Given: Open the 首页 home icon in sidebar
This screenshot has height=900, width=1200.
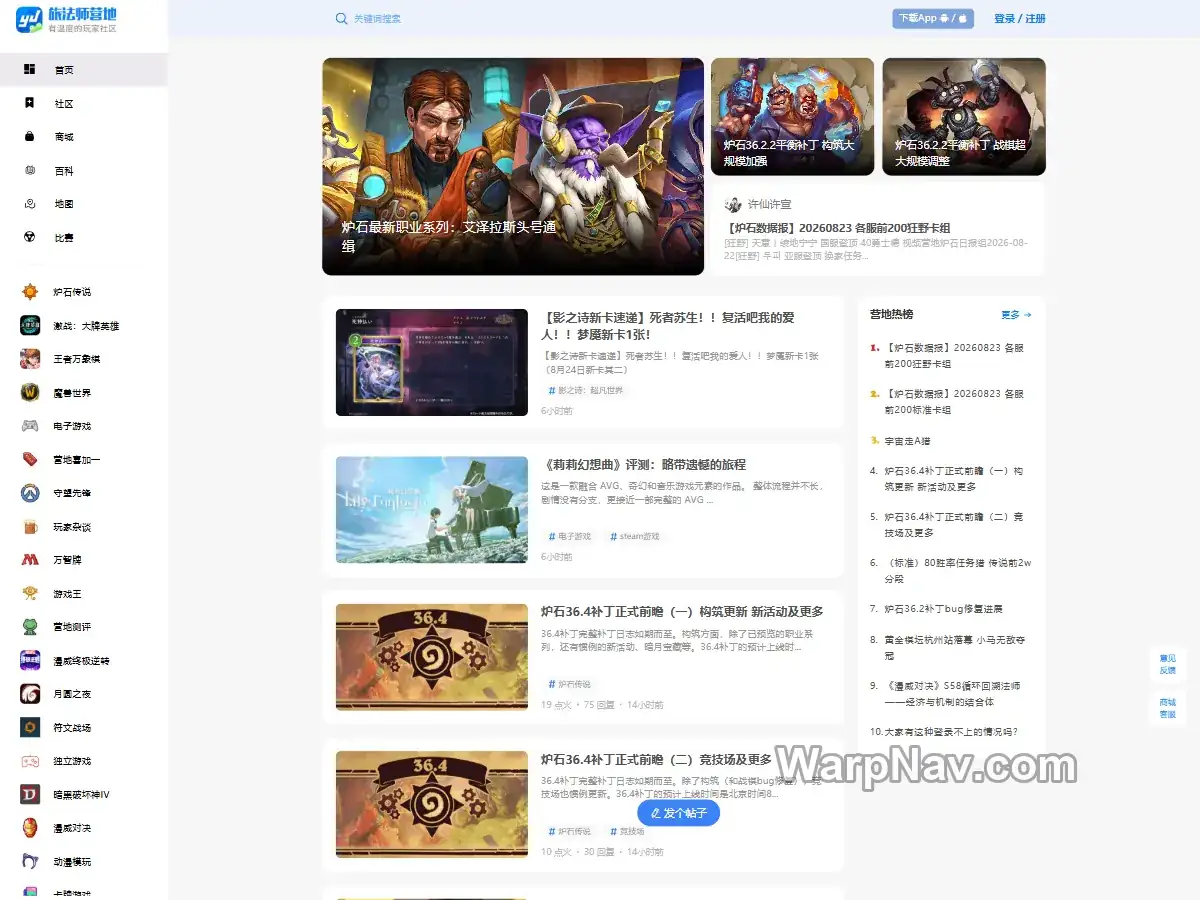Looking at the screenshot, I should 30,69.
